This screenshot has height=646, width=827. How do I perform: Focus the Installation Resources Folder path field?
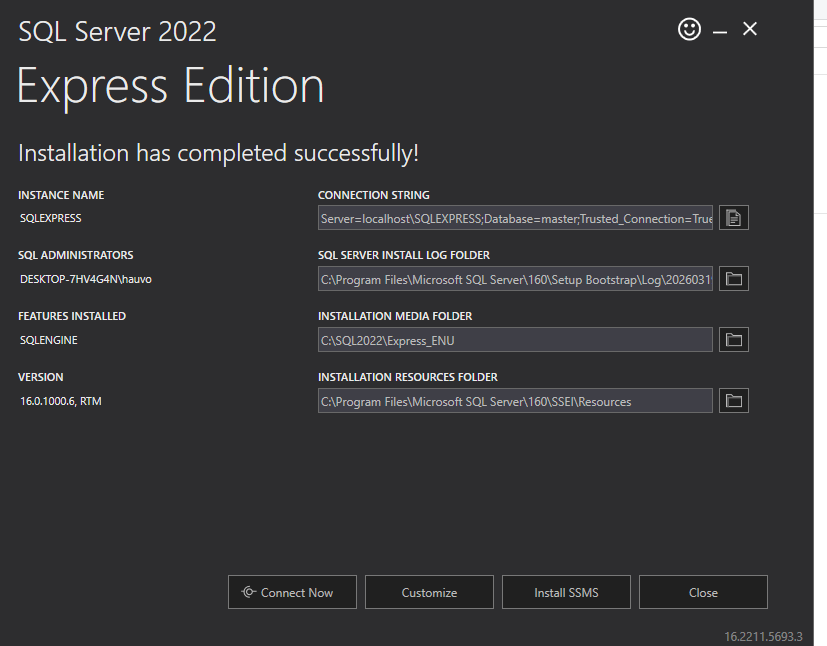(515, 401)
